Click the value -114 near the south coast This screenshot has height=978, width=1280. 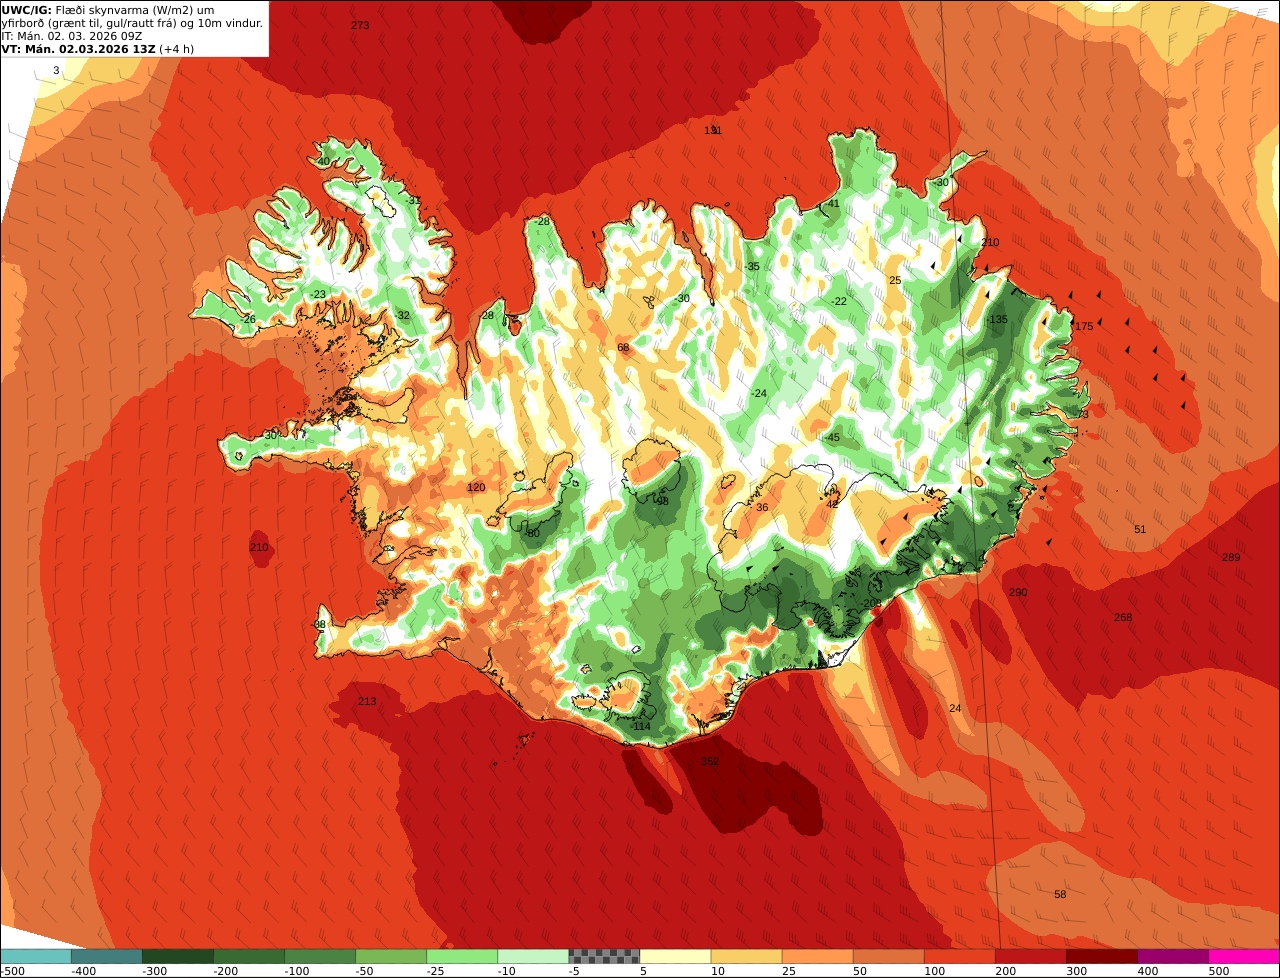pos(640,727)
